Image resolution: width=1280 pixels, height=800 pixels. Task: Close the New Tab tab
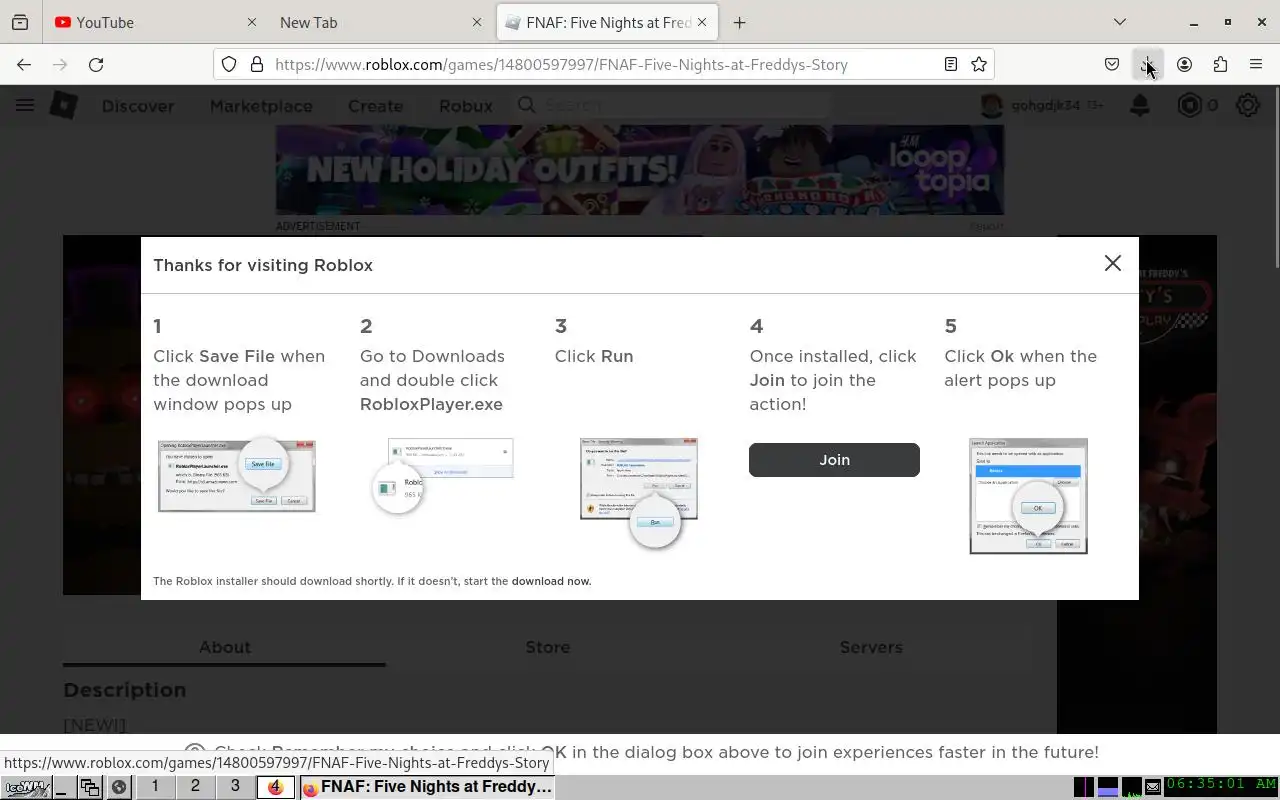tap(477, 22)
